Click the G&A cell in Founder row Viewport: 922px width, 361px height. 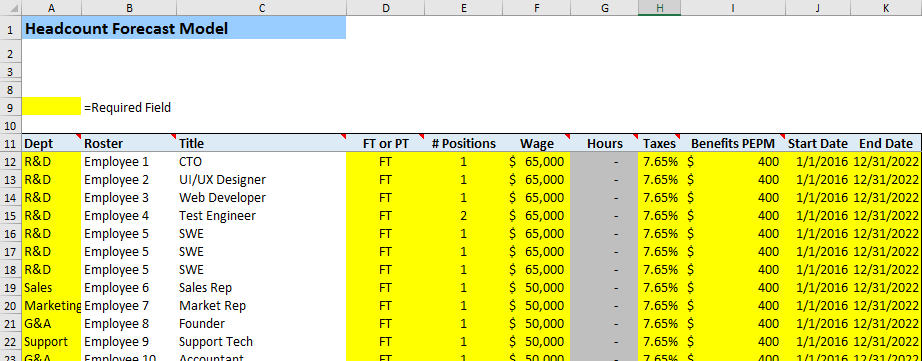(x=52, y=324)
